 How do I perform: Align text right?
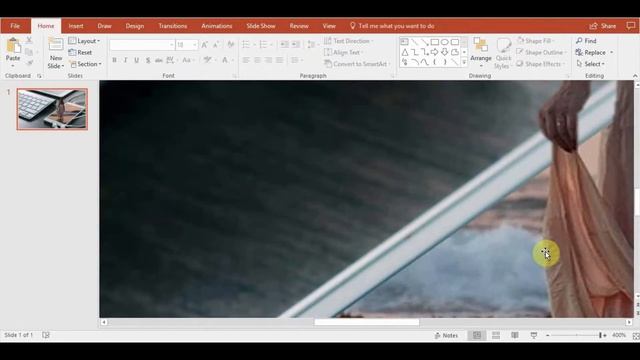(268, 60)
